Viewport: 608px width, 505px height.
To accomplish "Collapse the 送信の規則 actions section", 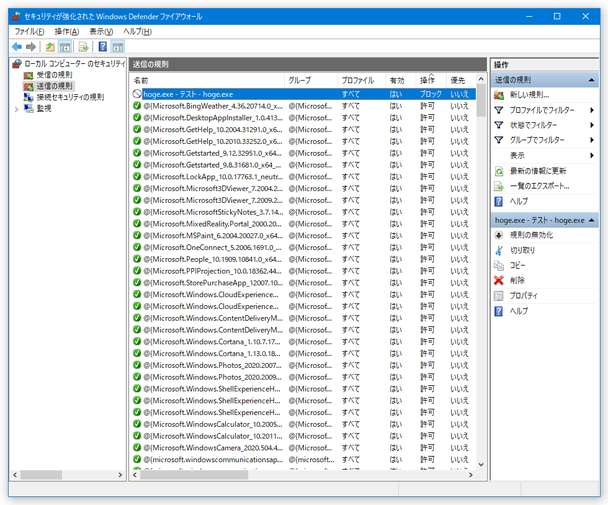I will [x=591, y=80].
